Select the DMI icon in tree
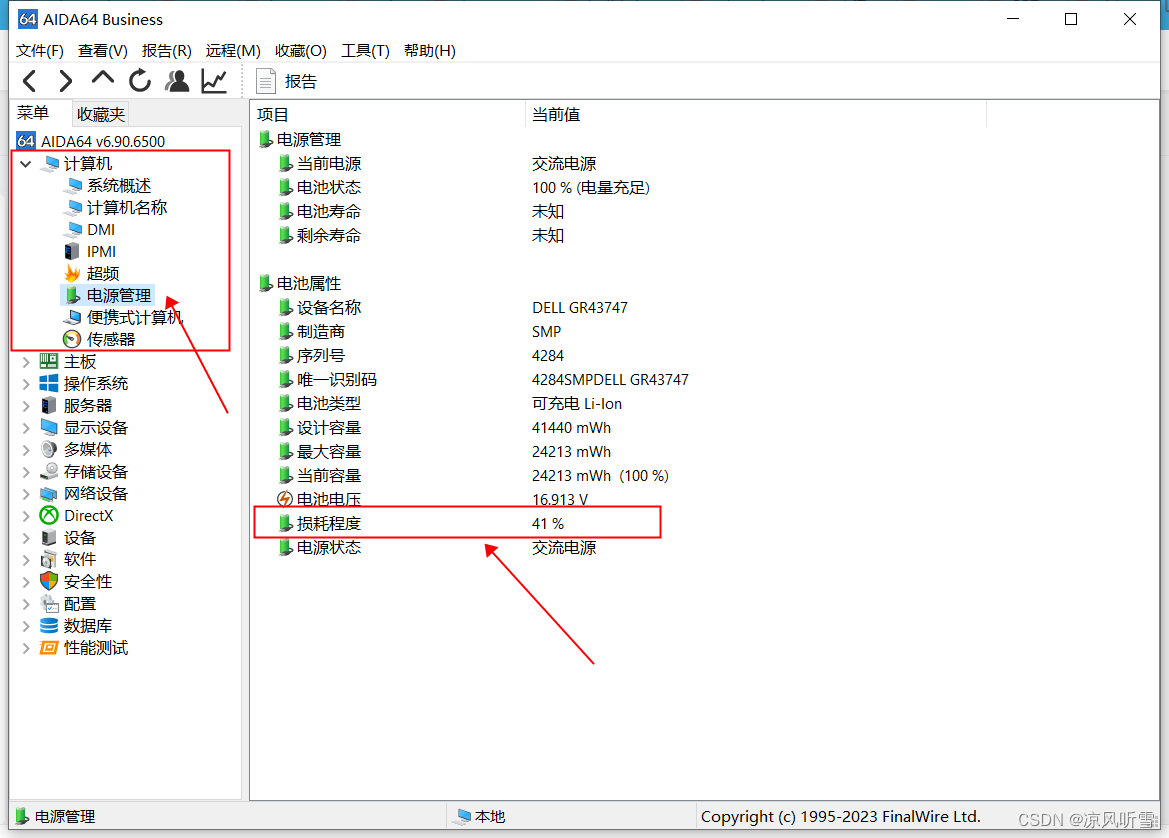 pos(73,229)
